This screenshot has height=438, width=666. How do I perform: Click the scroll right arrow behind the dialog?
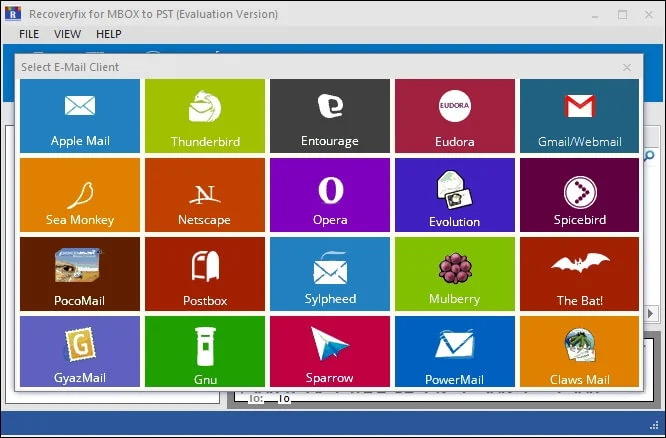650,314
